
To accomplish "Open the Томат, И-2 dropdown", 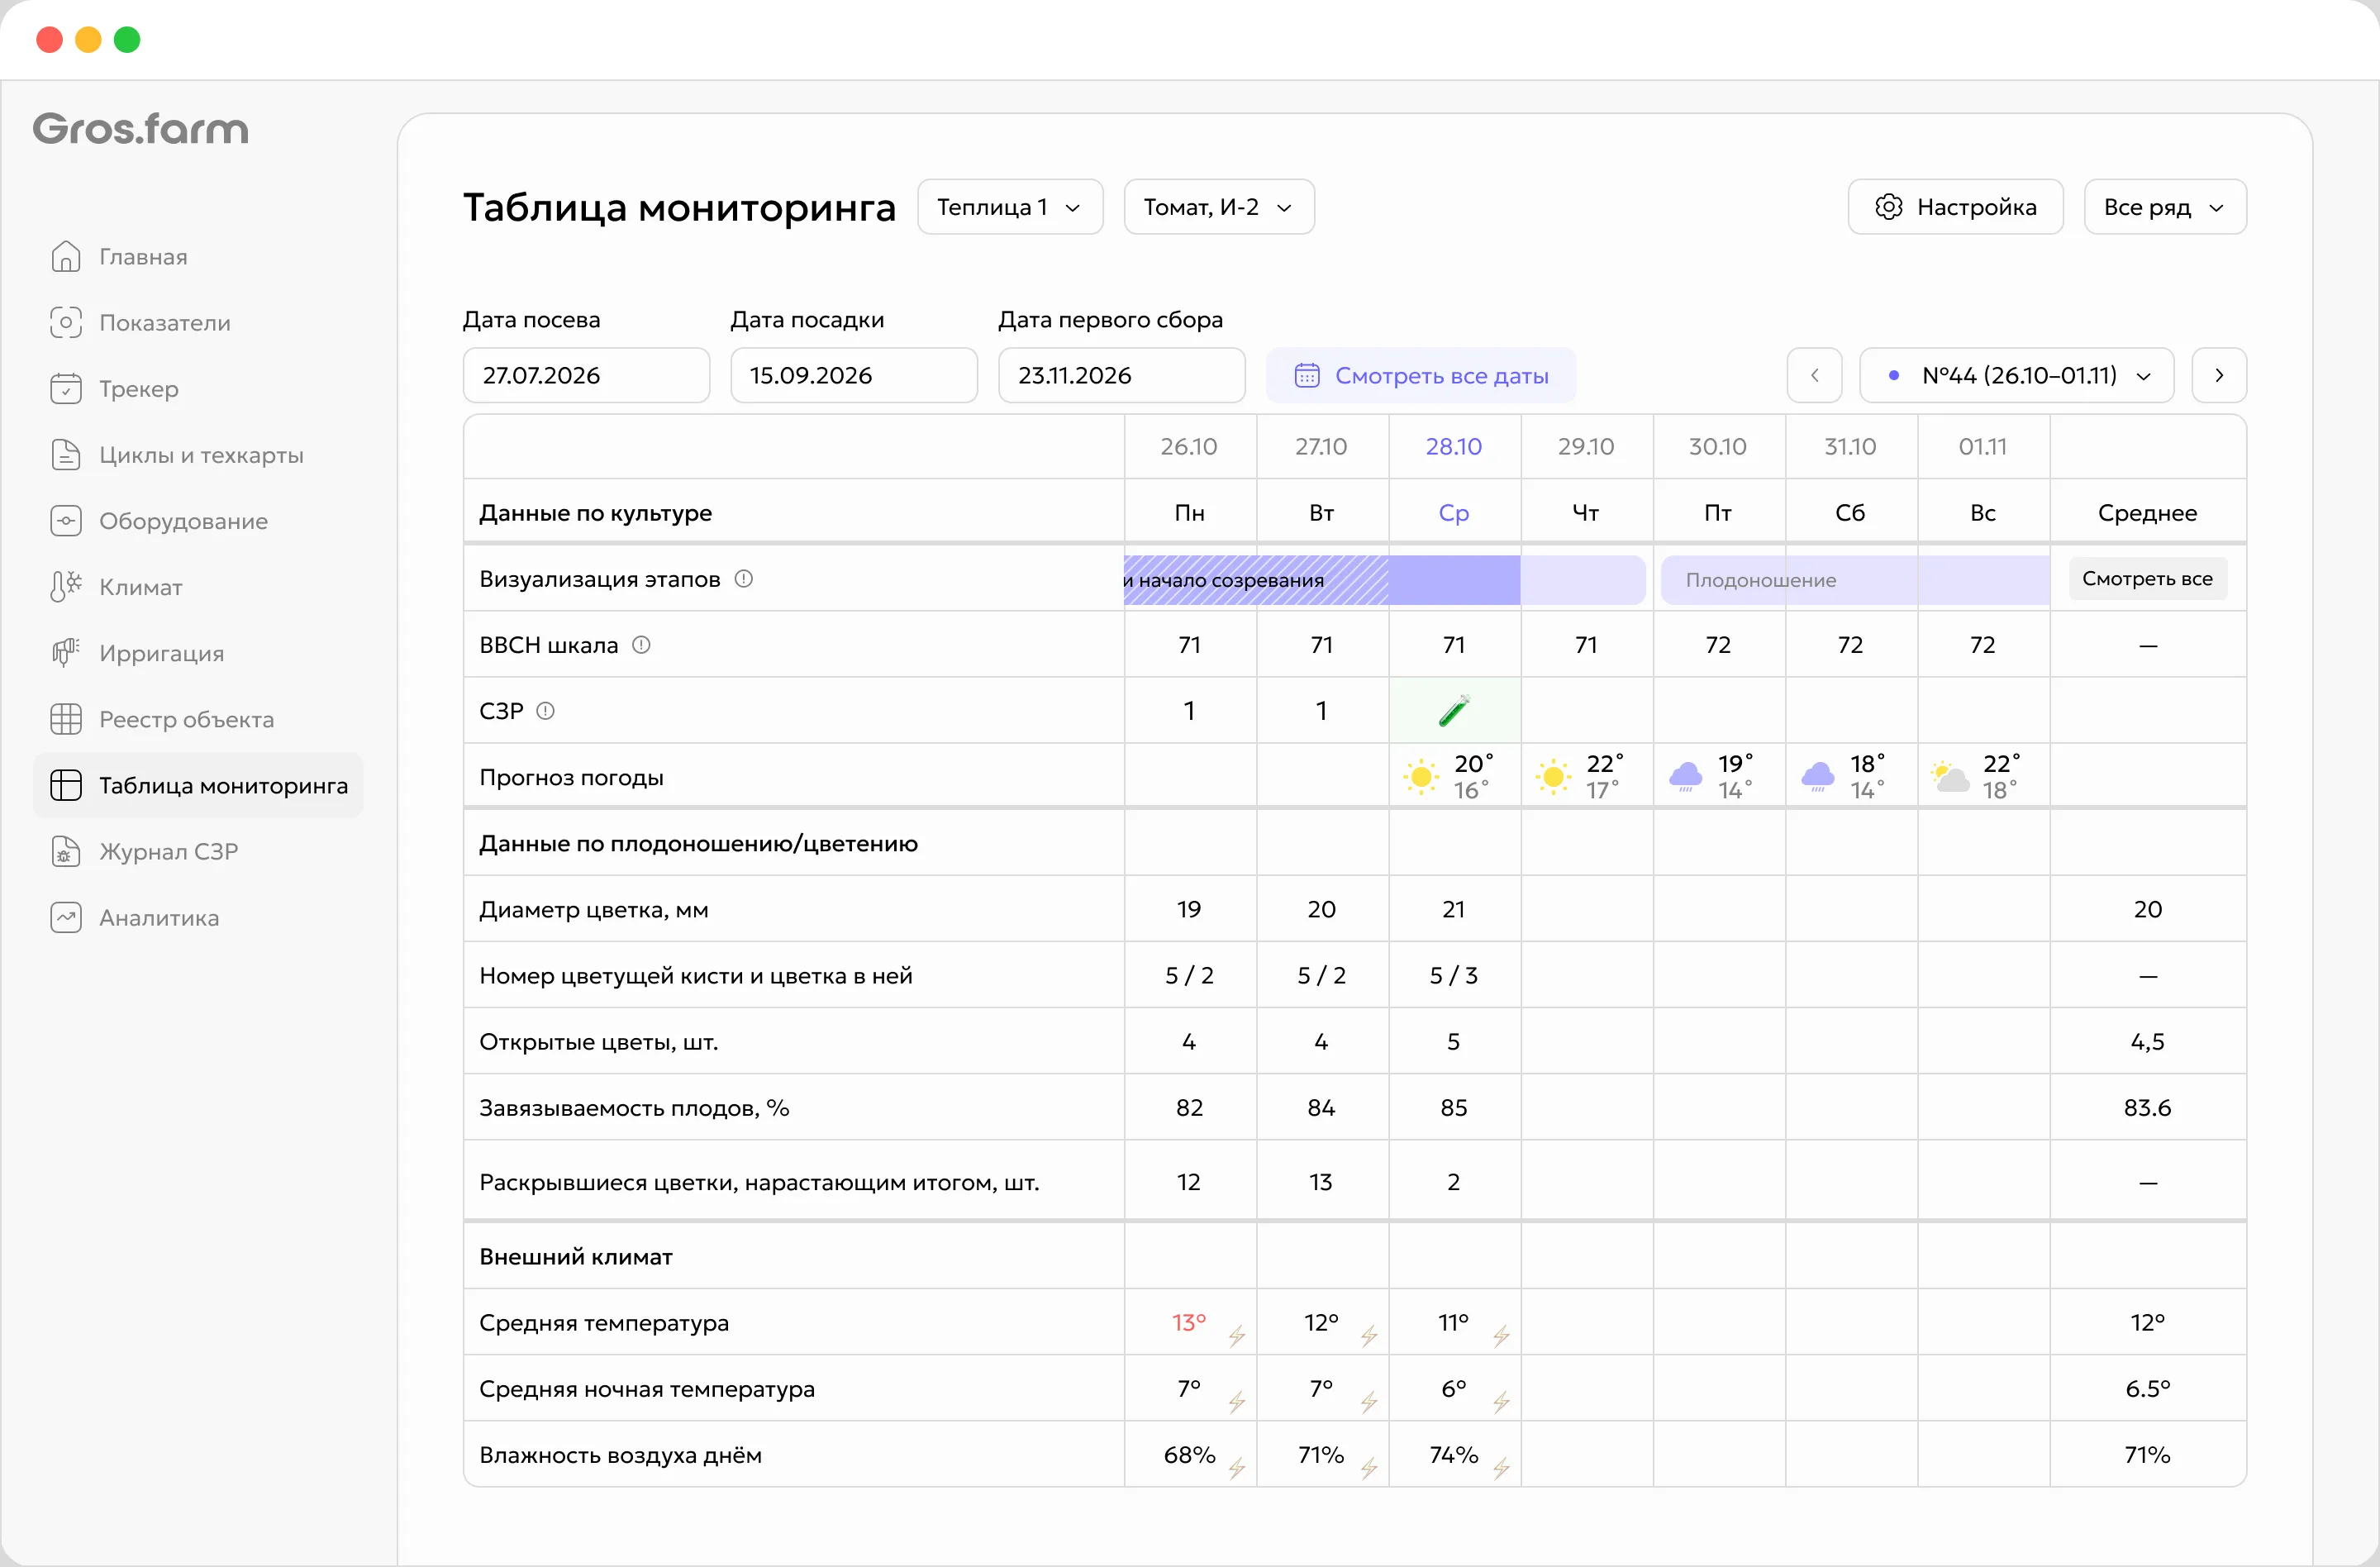I will (1219, 207).
